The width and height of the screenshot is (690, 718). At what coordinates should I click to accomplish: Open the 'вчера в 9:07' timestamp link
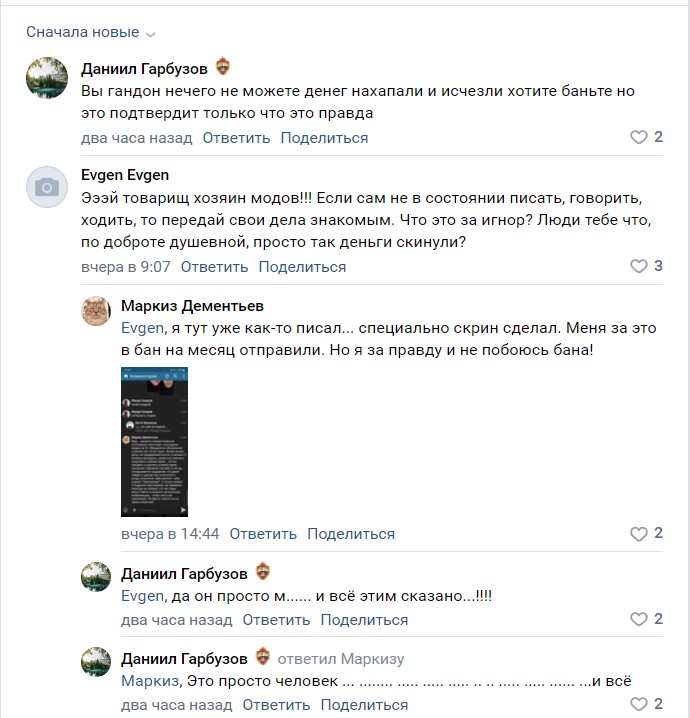click(125, 267)
